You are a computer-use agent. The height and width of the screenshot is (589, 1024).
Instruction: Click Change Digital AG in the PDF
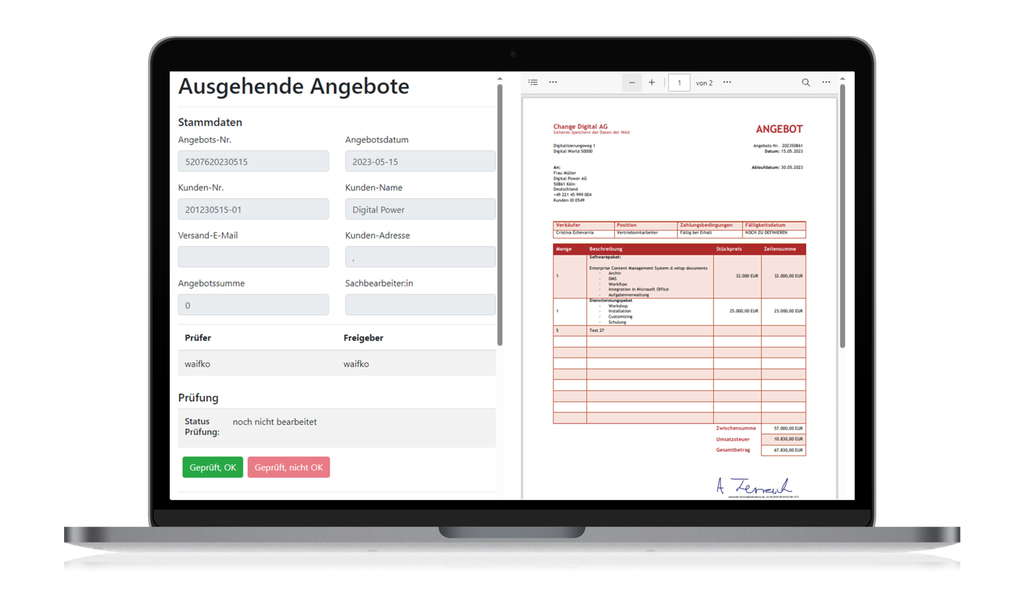click(x=581, y=127)
